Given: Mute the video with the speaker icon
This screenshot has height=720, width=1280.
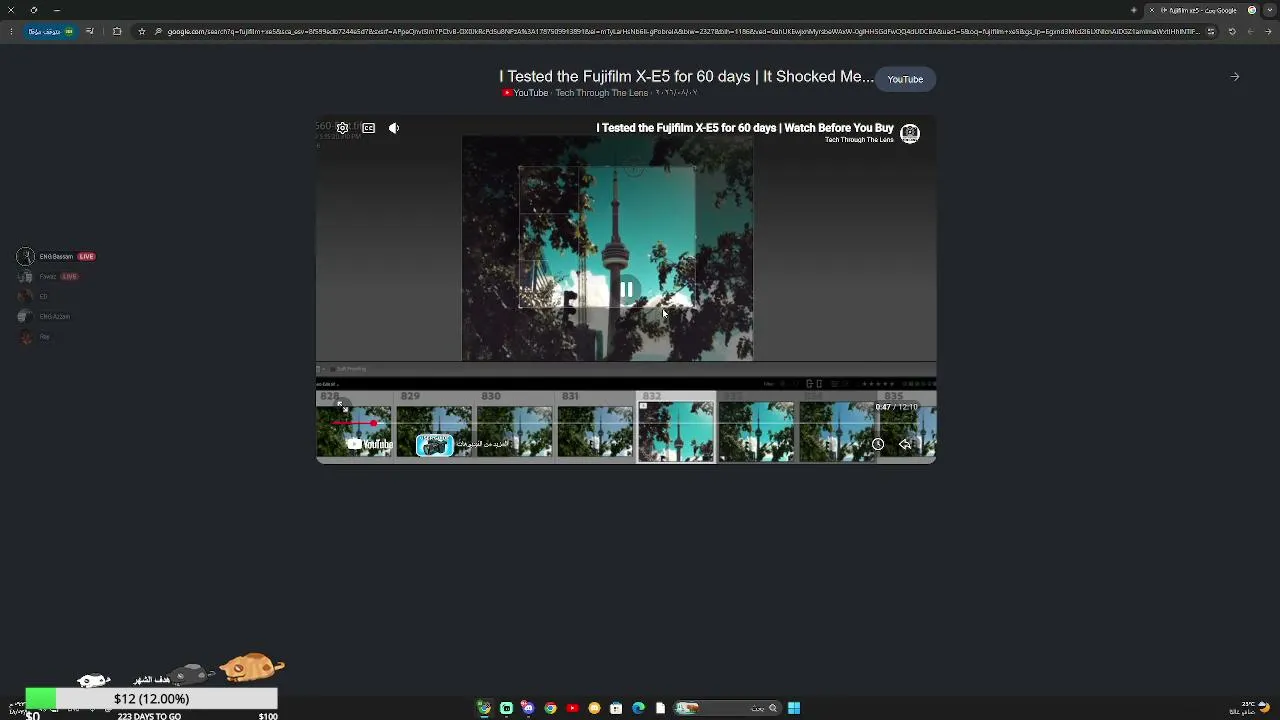Looking at the screenshot, I should tap(394, 128).
